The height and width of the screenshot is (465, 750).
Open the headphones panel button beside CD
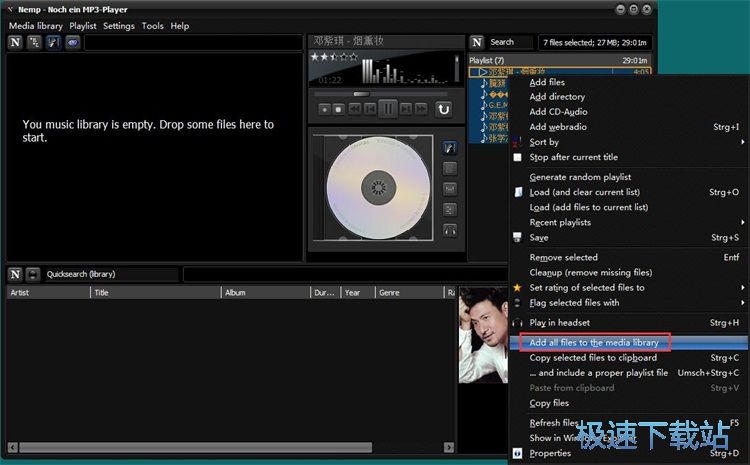450,231
